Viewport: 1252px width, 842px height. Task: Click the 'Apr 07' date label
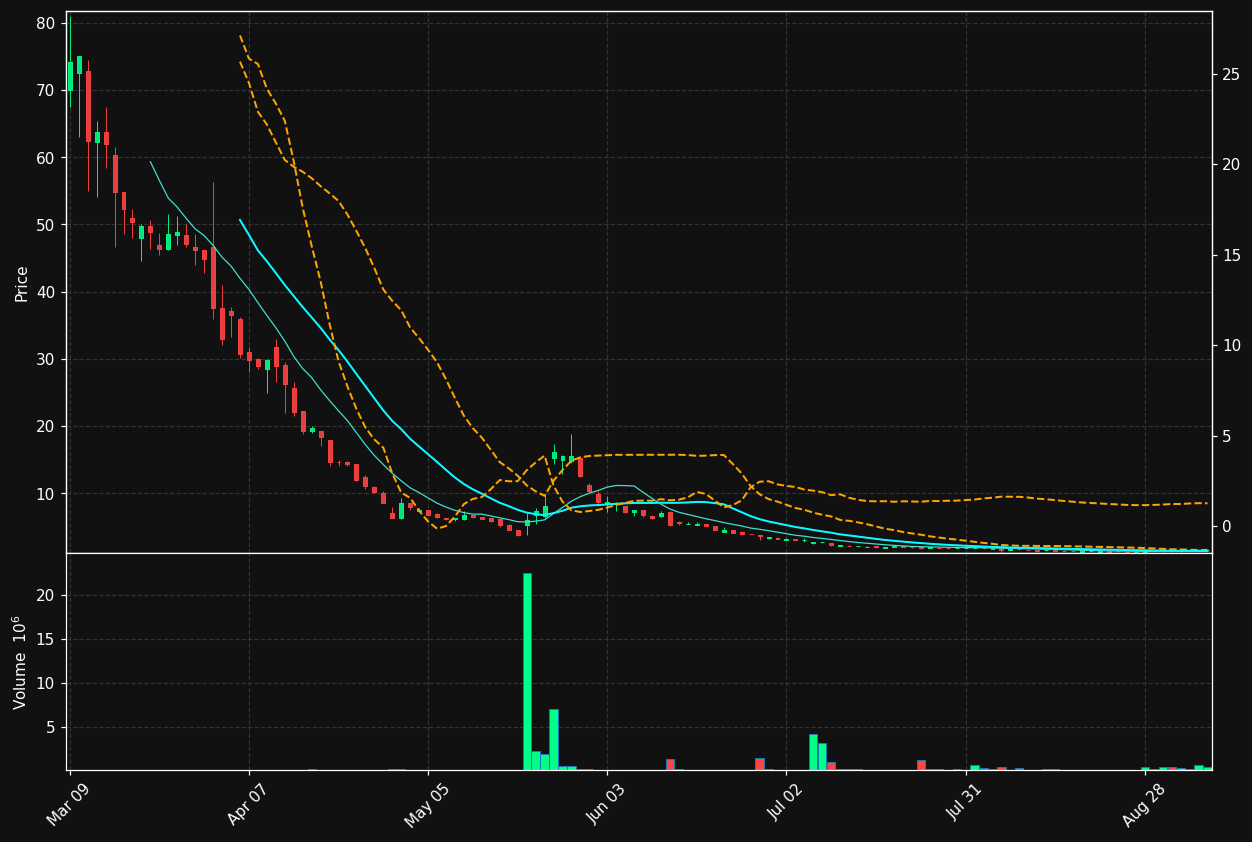pyautogui.click(x=250, y=804)
